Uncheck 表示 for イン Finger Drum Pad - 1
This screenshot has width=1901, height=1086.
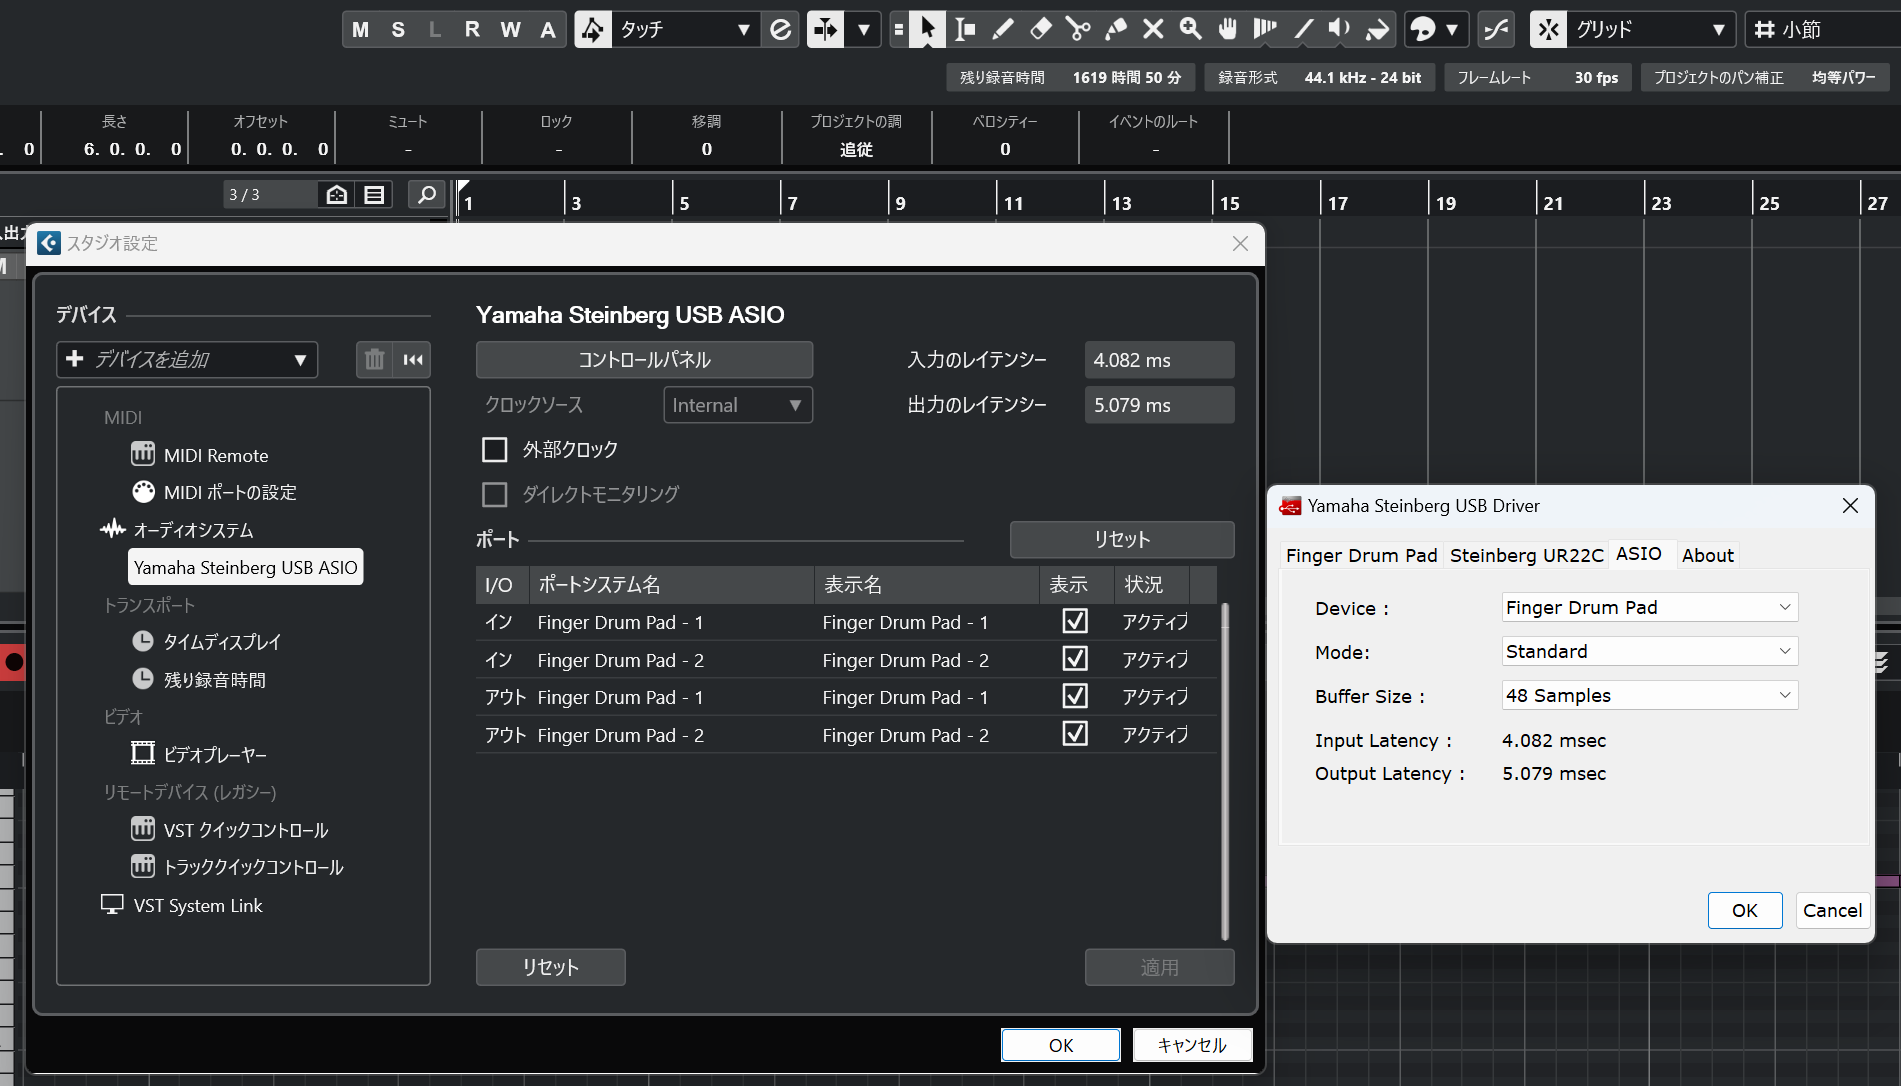coord(1075,621)
